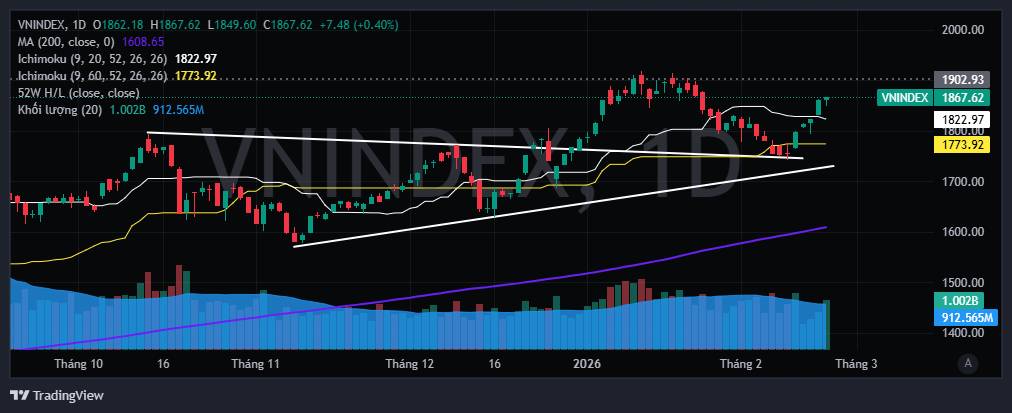Click the Tháng 12 time axis label
This screenshot has height=413, width=1012.
(x=410, y=364)
